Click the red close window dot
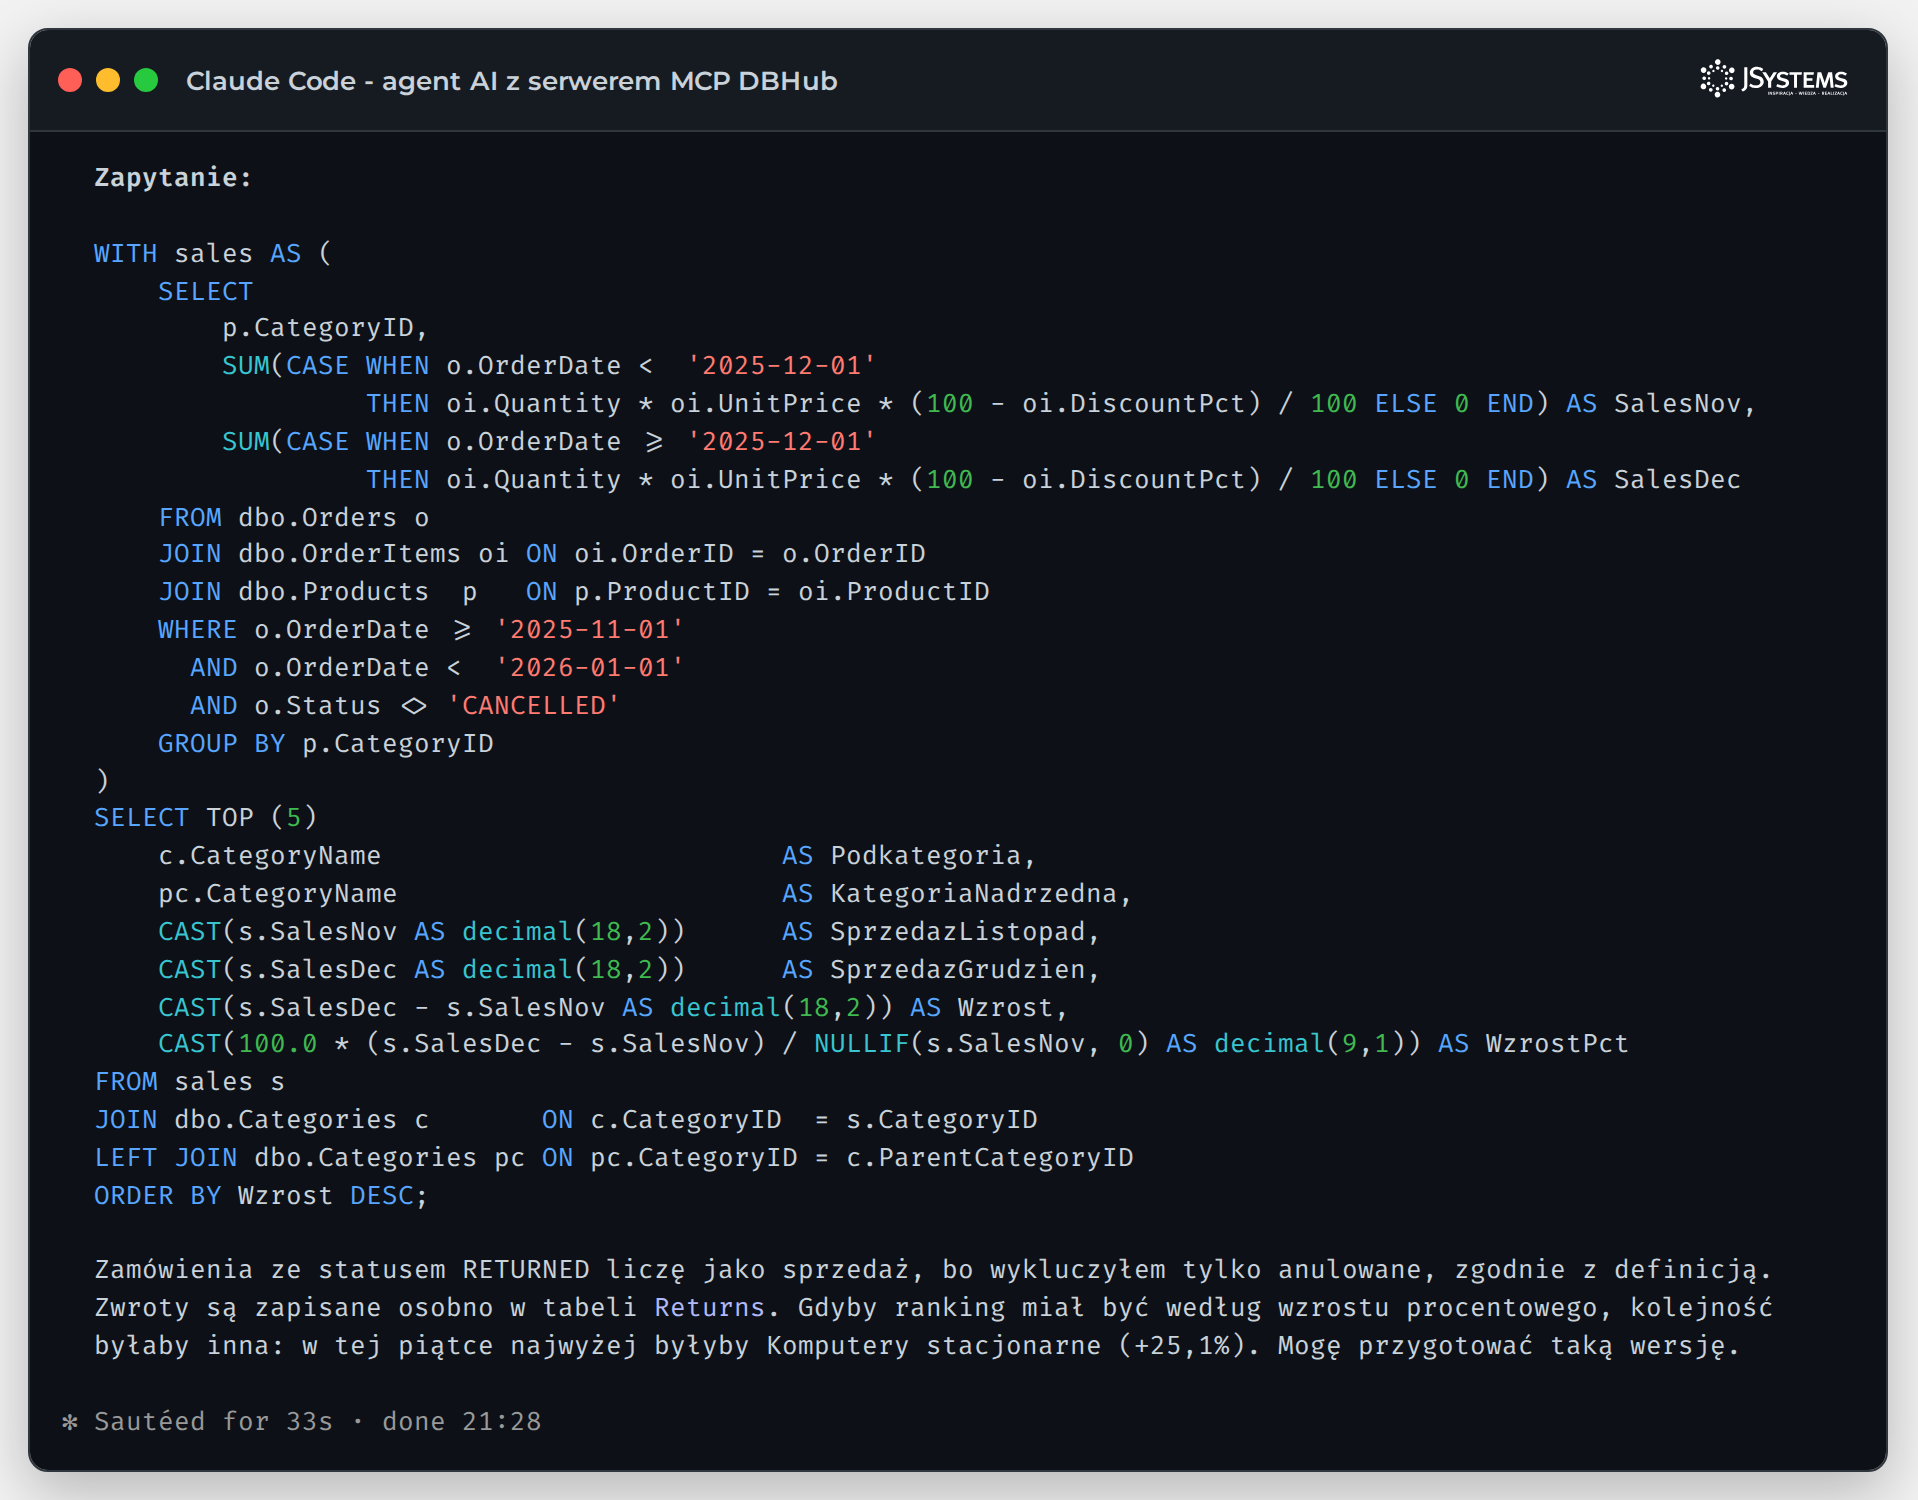Screen dimensions: 1918x1500 point(70,80)
